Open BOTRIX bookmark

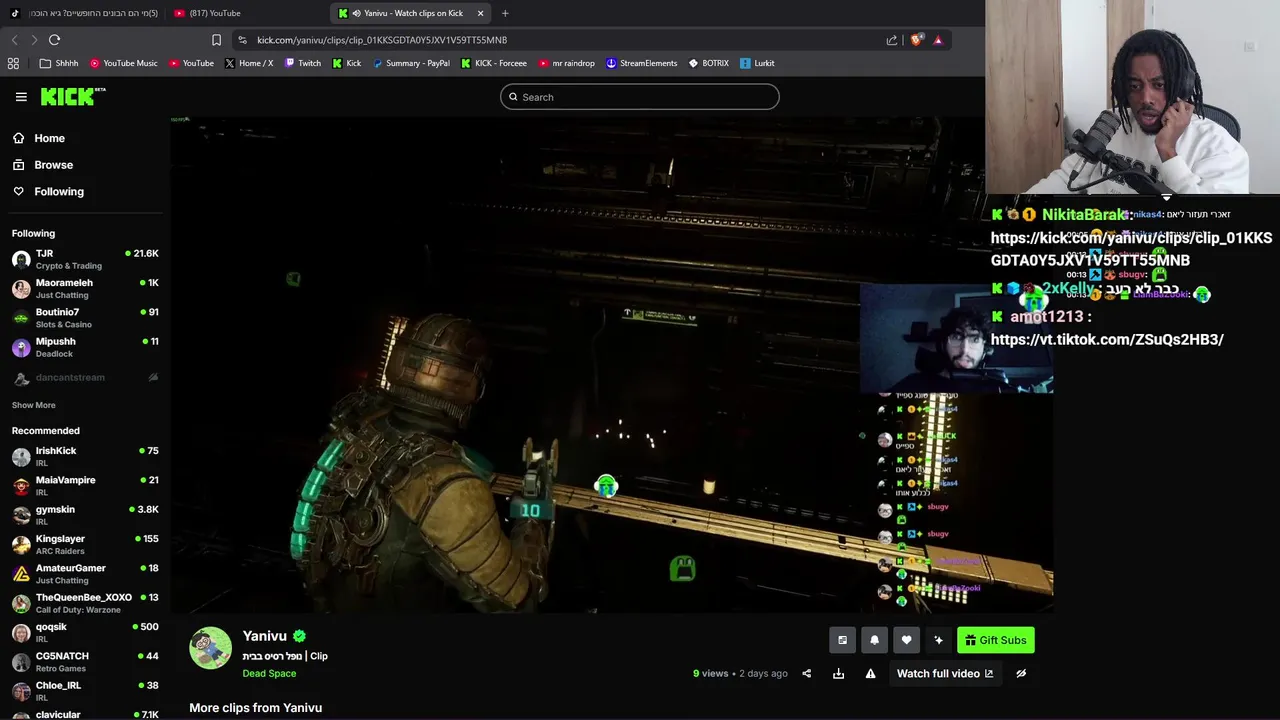(708, 63)
